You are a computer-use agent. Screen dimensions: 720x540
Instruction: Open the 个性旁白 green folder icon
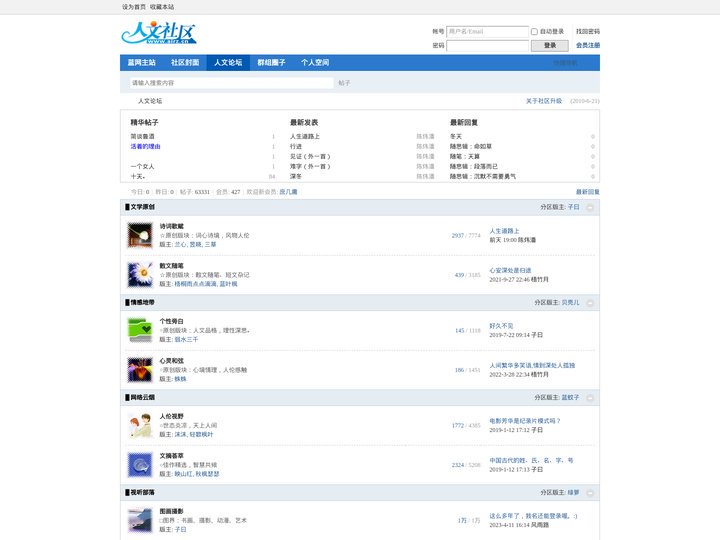coord(140,330)
